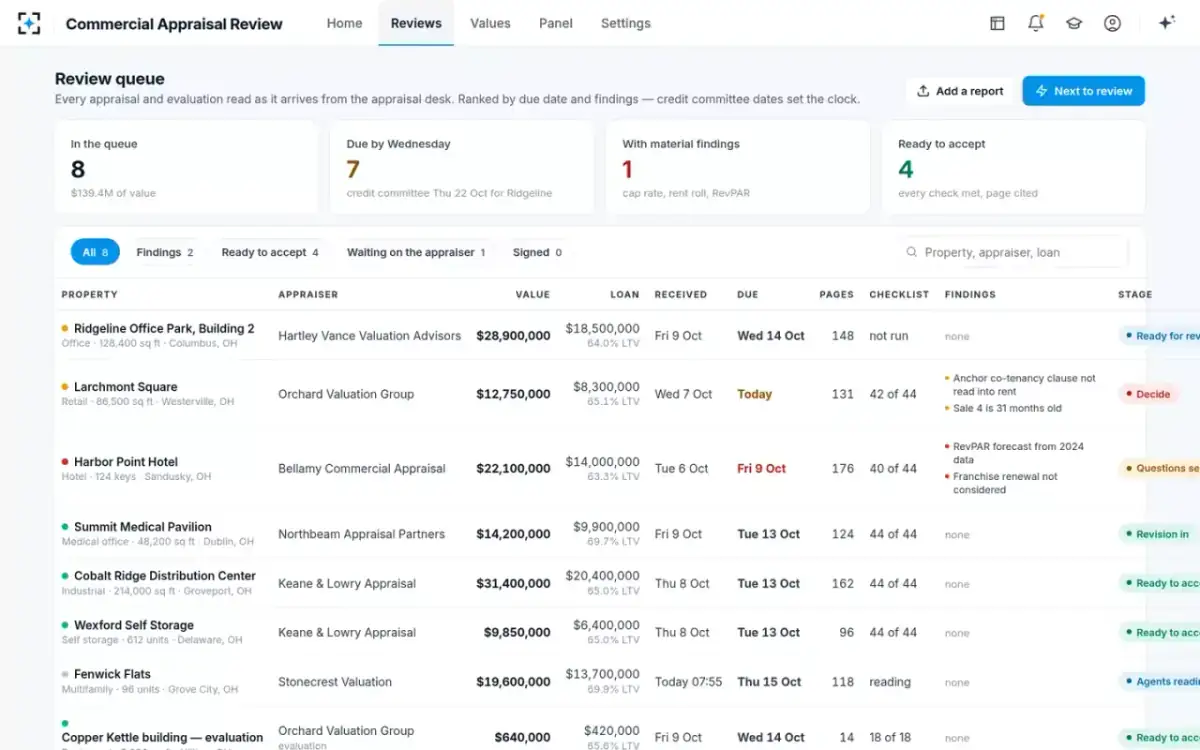
Task: Sort by the PROPERTY column header
Action: point(89,295)
